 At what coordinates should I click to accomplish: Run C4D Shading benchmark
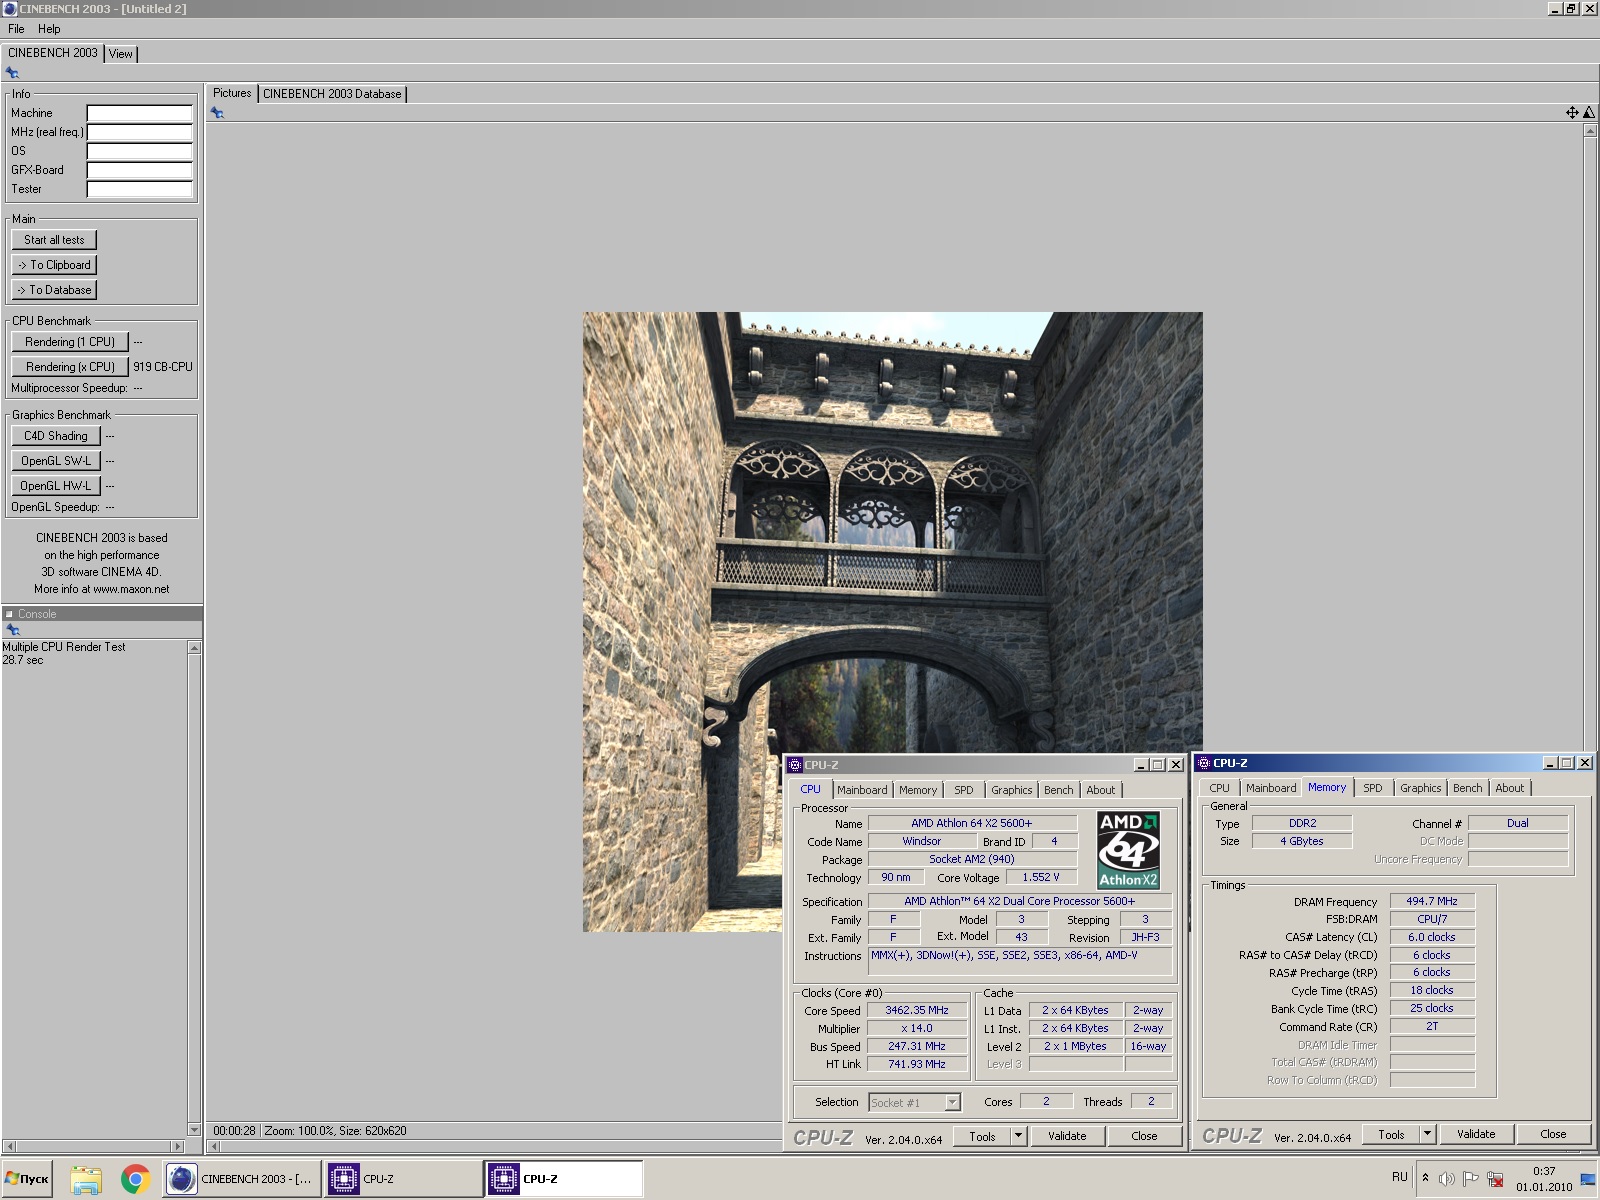point(56,436)
